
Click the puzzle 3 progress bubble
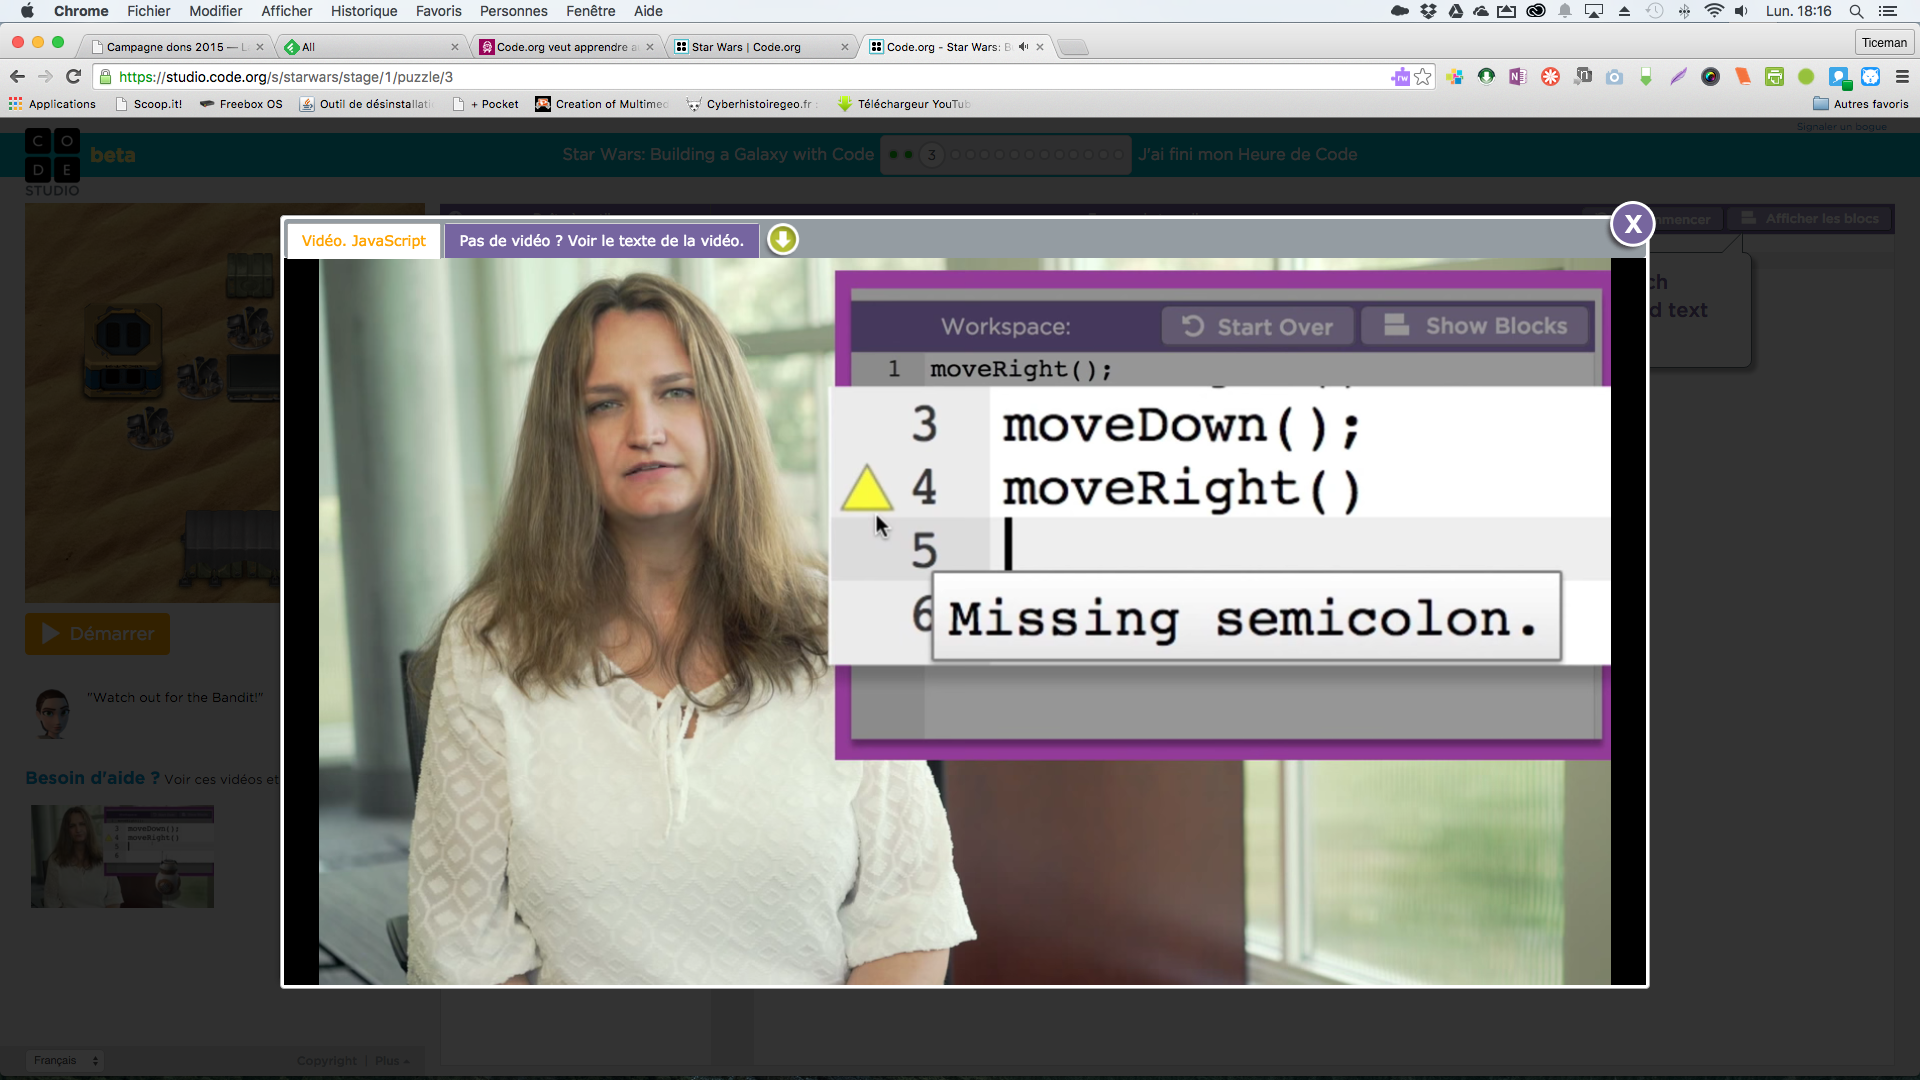point(931,155)
